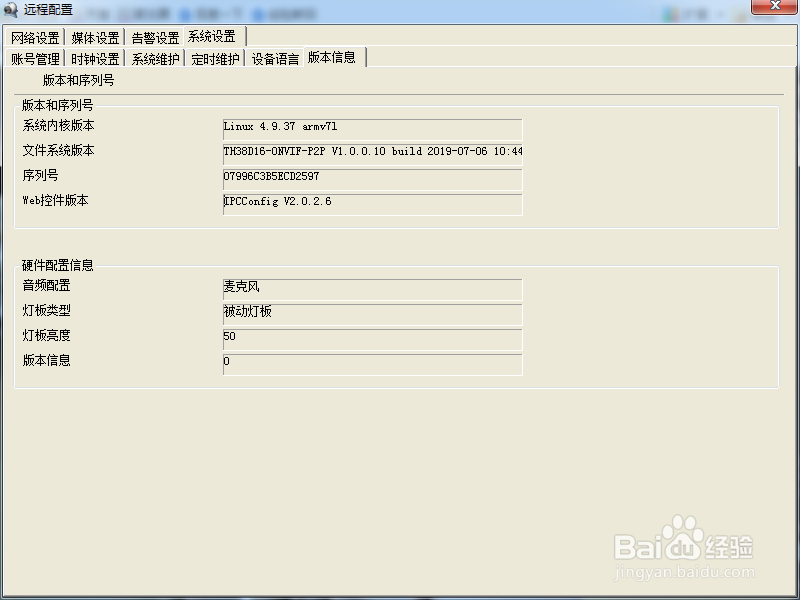
Task: Click inside the 系统内核版本 field
Action: pyautogui.click(x=372, y=129)
